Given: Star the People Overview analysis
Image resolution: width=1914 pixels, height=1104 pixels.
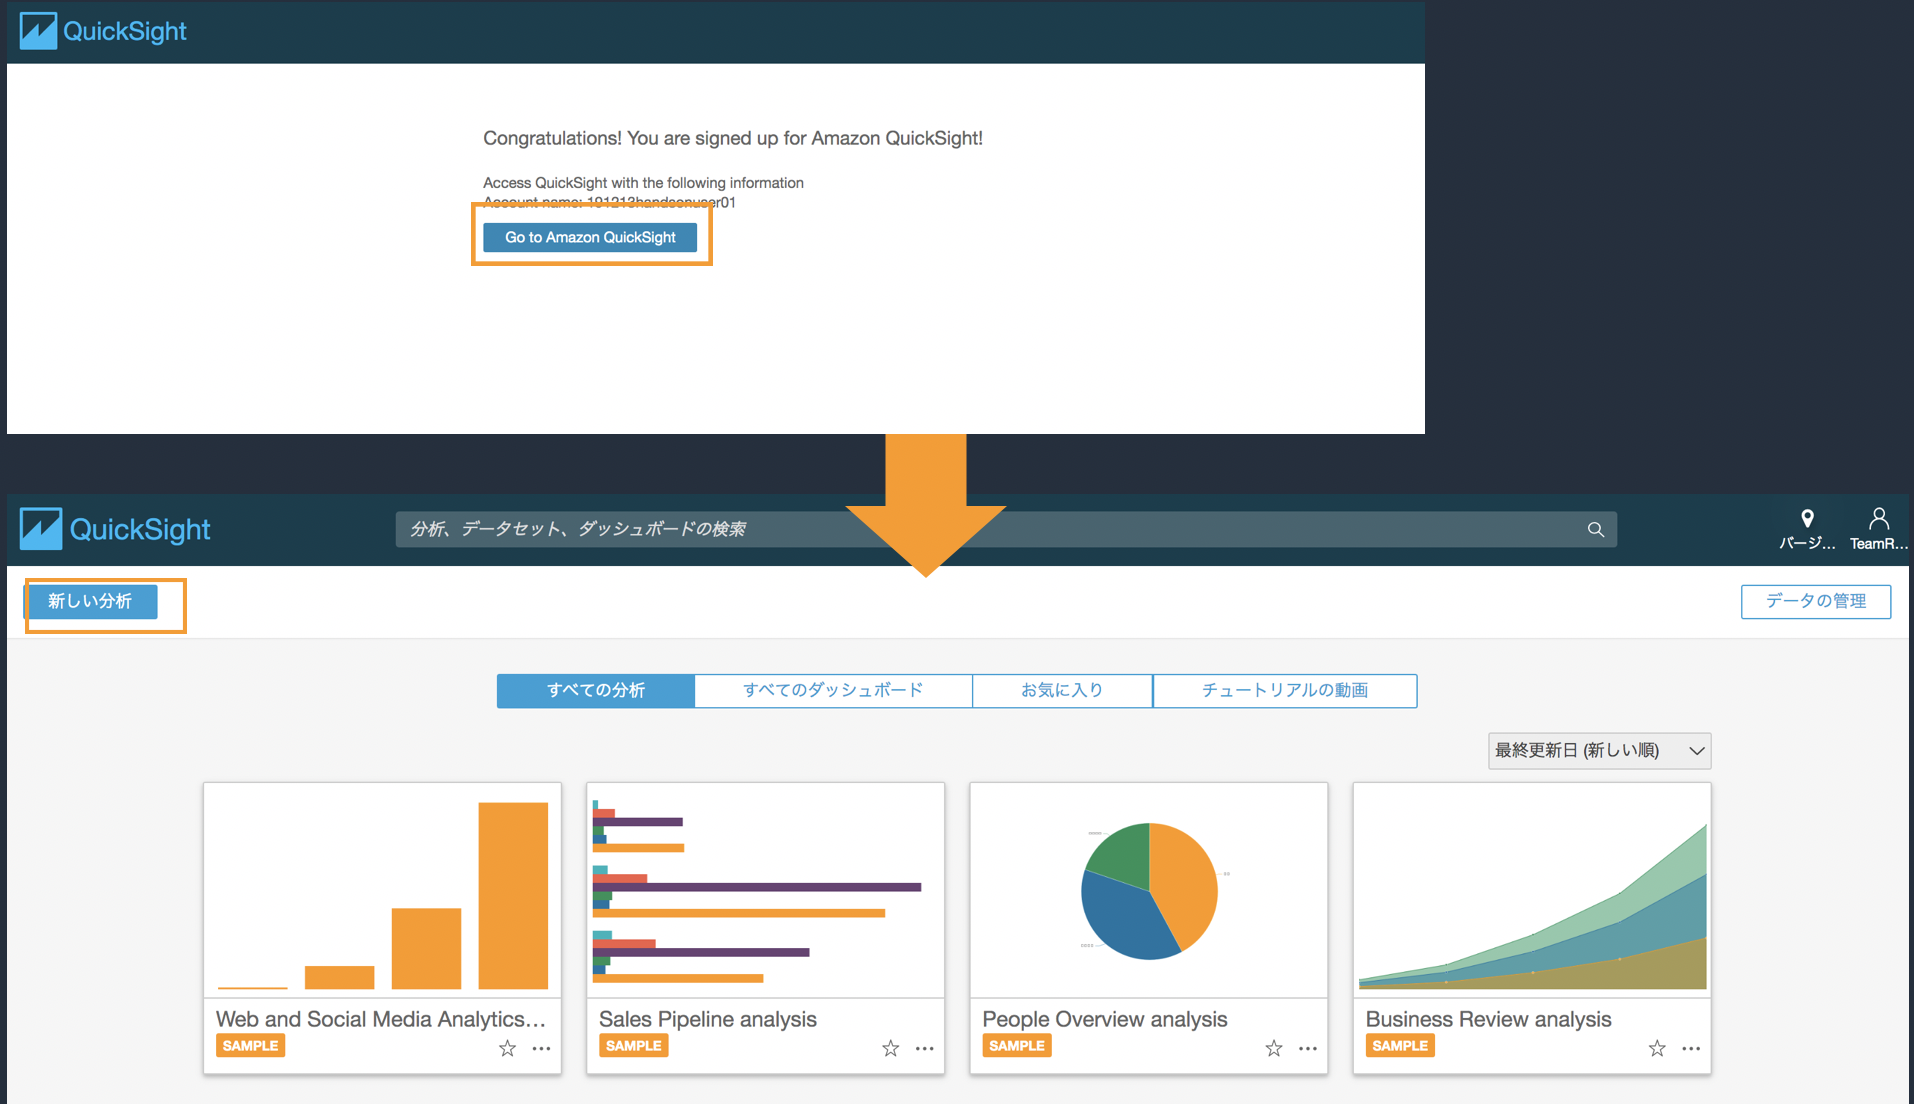Looking at the screenshot, I should tap(1273, 1048).
